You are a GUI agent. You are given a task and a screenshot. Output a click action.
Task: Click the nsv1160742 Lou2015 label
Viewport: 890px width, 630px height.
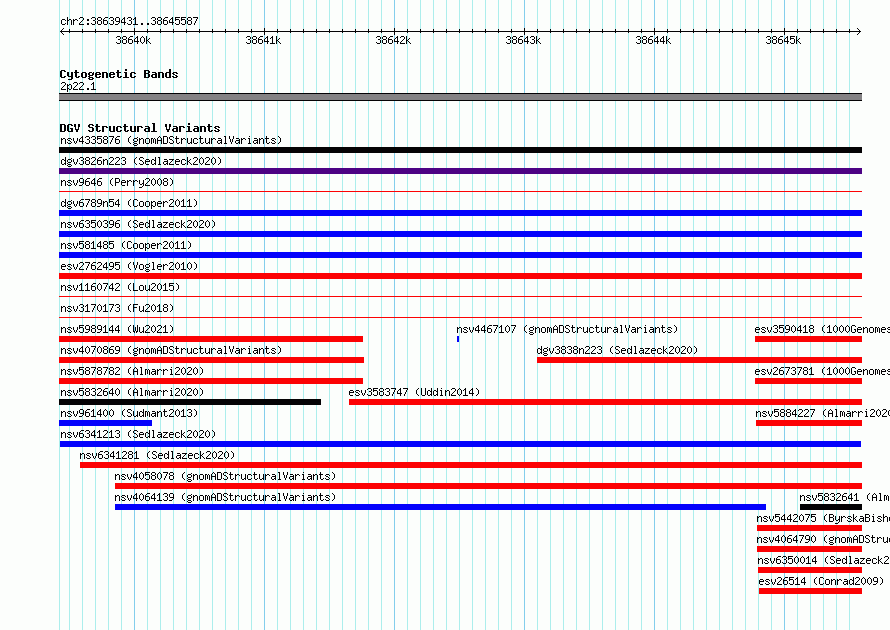tap(120, 287)
